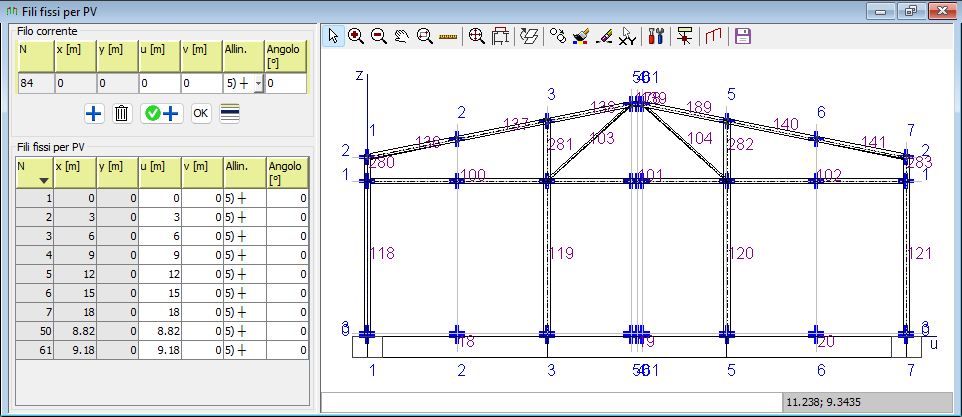Click the purple floppy disk save icon
Image resolution: width=962 pixels, height=417 pixels.
(x=743, y=36)
